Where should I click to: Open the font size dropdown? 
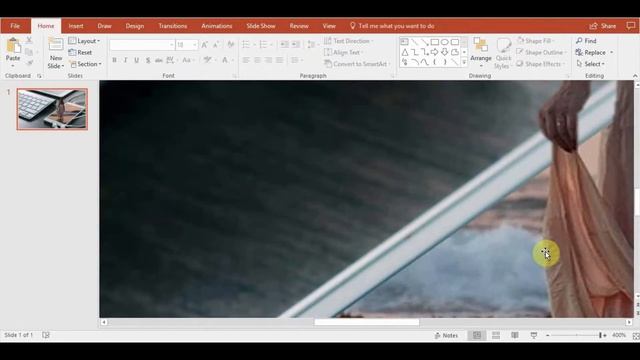195,45
